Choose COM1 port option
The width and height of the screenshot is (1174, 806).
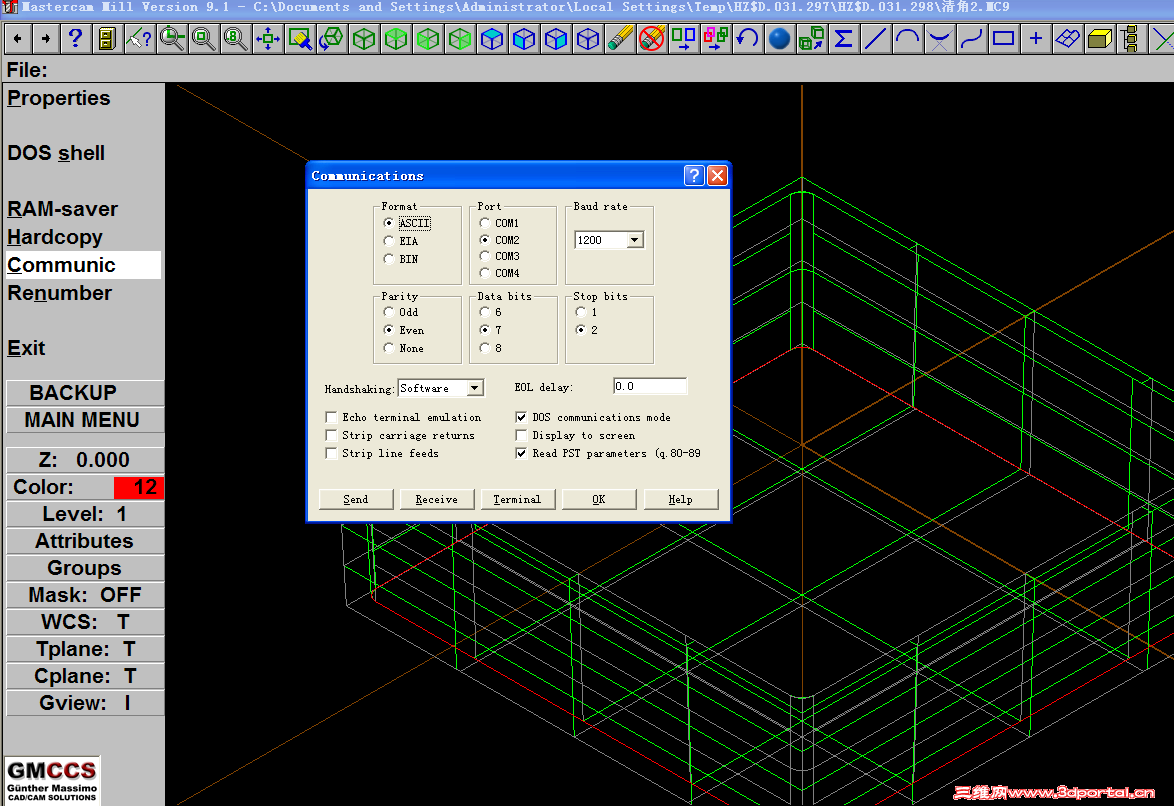point(484,222)
